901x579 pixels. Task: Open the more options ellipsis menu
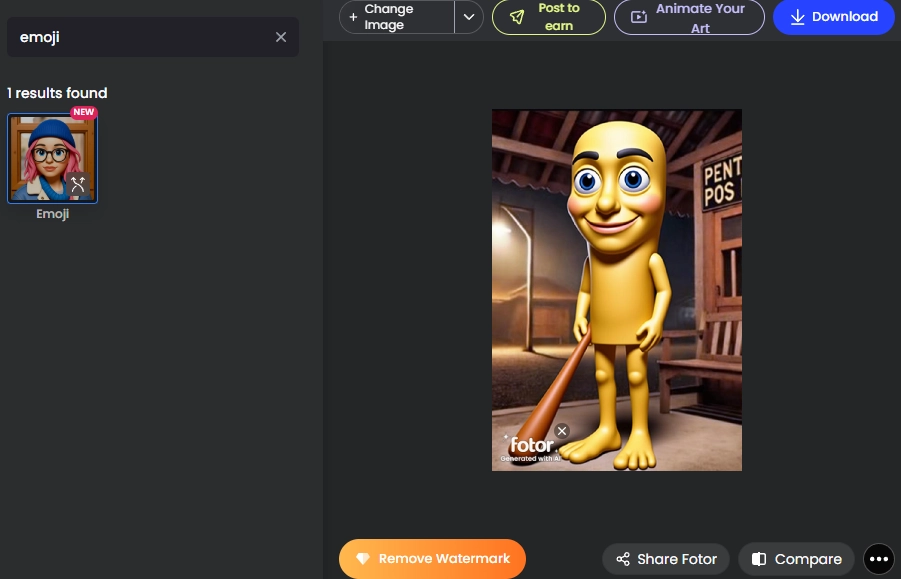tap(878, 559)
